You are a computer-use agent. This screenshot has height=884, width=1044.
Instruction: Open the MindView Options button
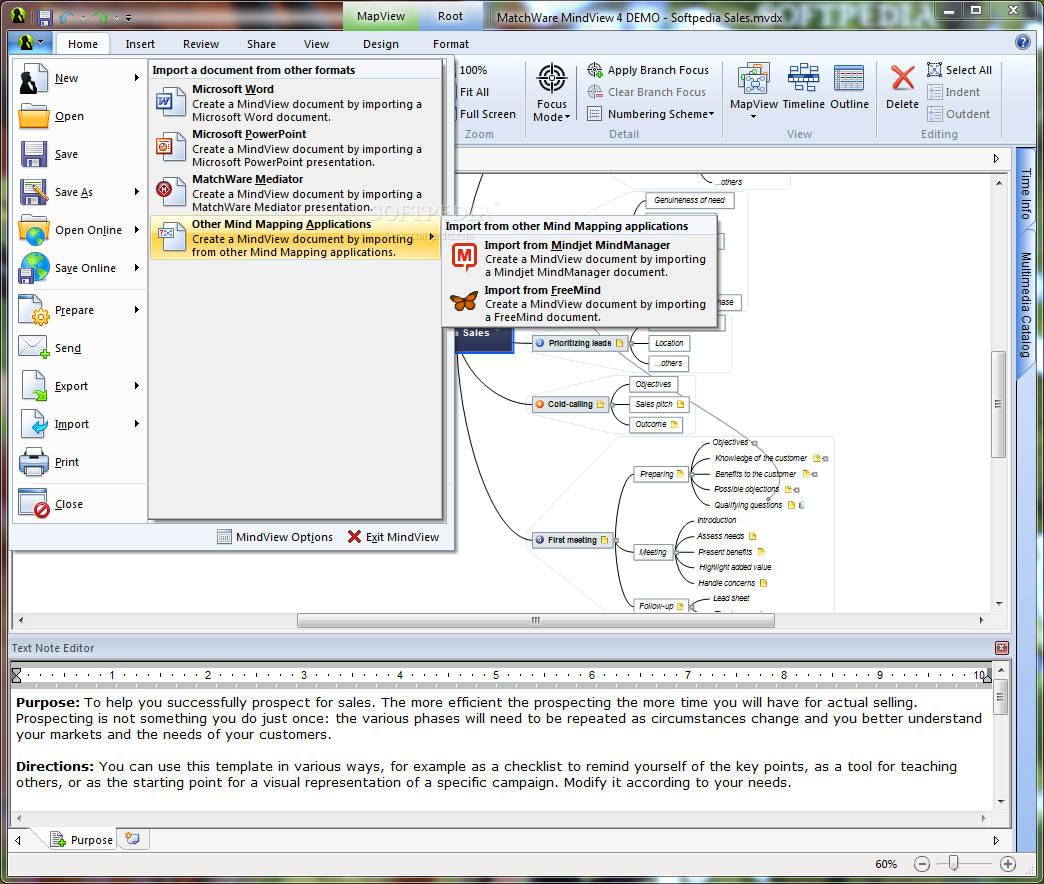(x=275, y=537)
